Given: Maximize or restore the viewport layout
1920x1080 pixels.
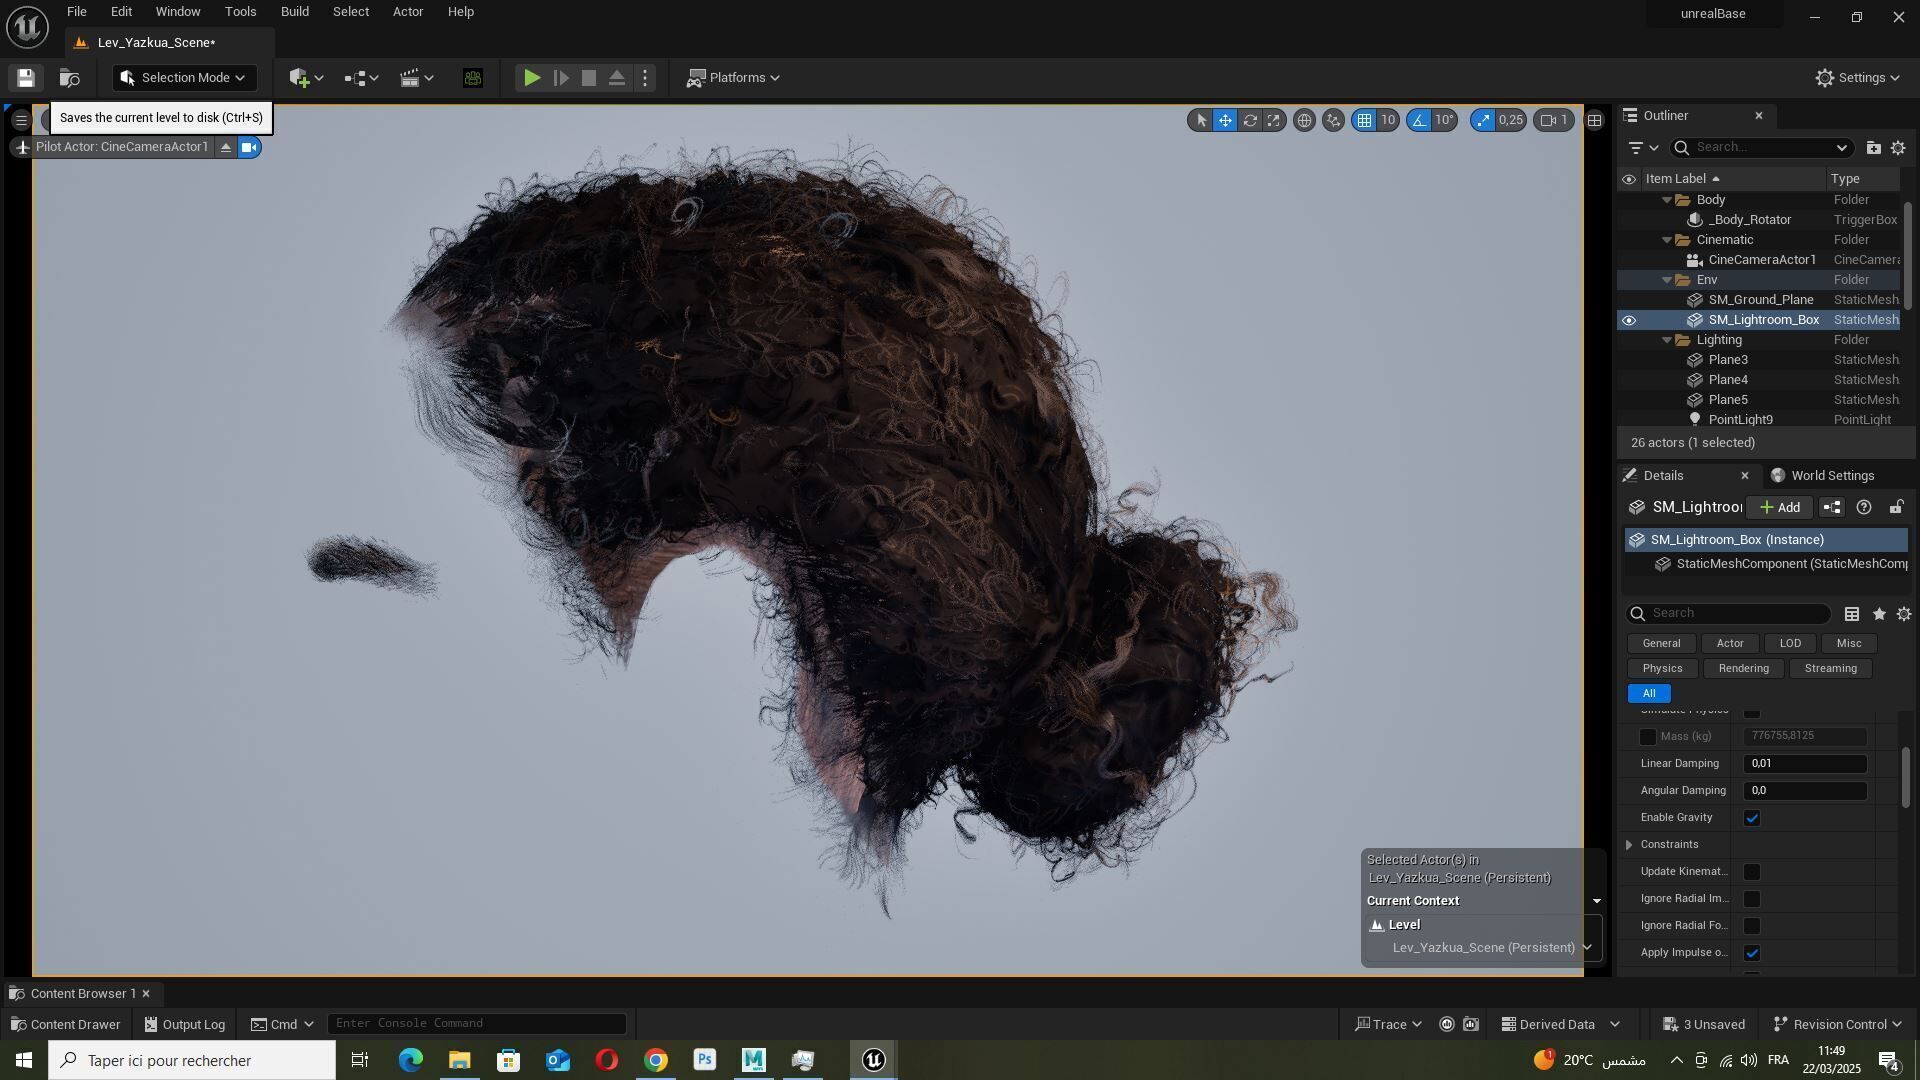Looking at the screenshot, I should coord(1595,120).
